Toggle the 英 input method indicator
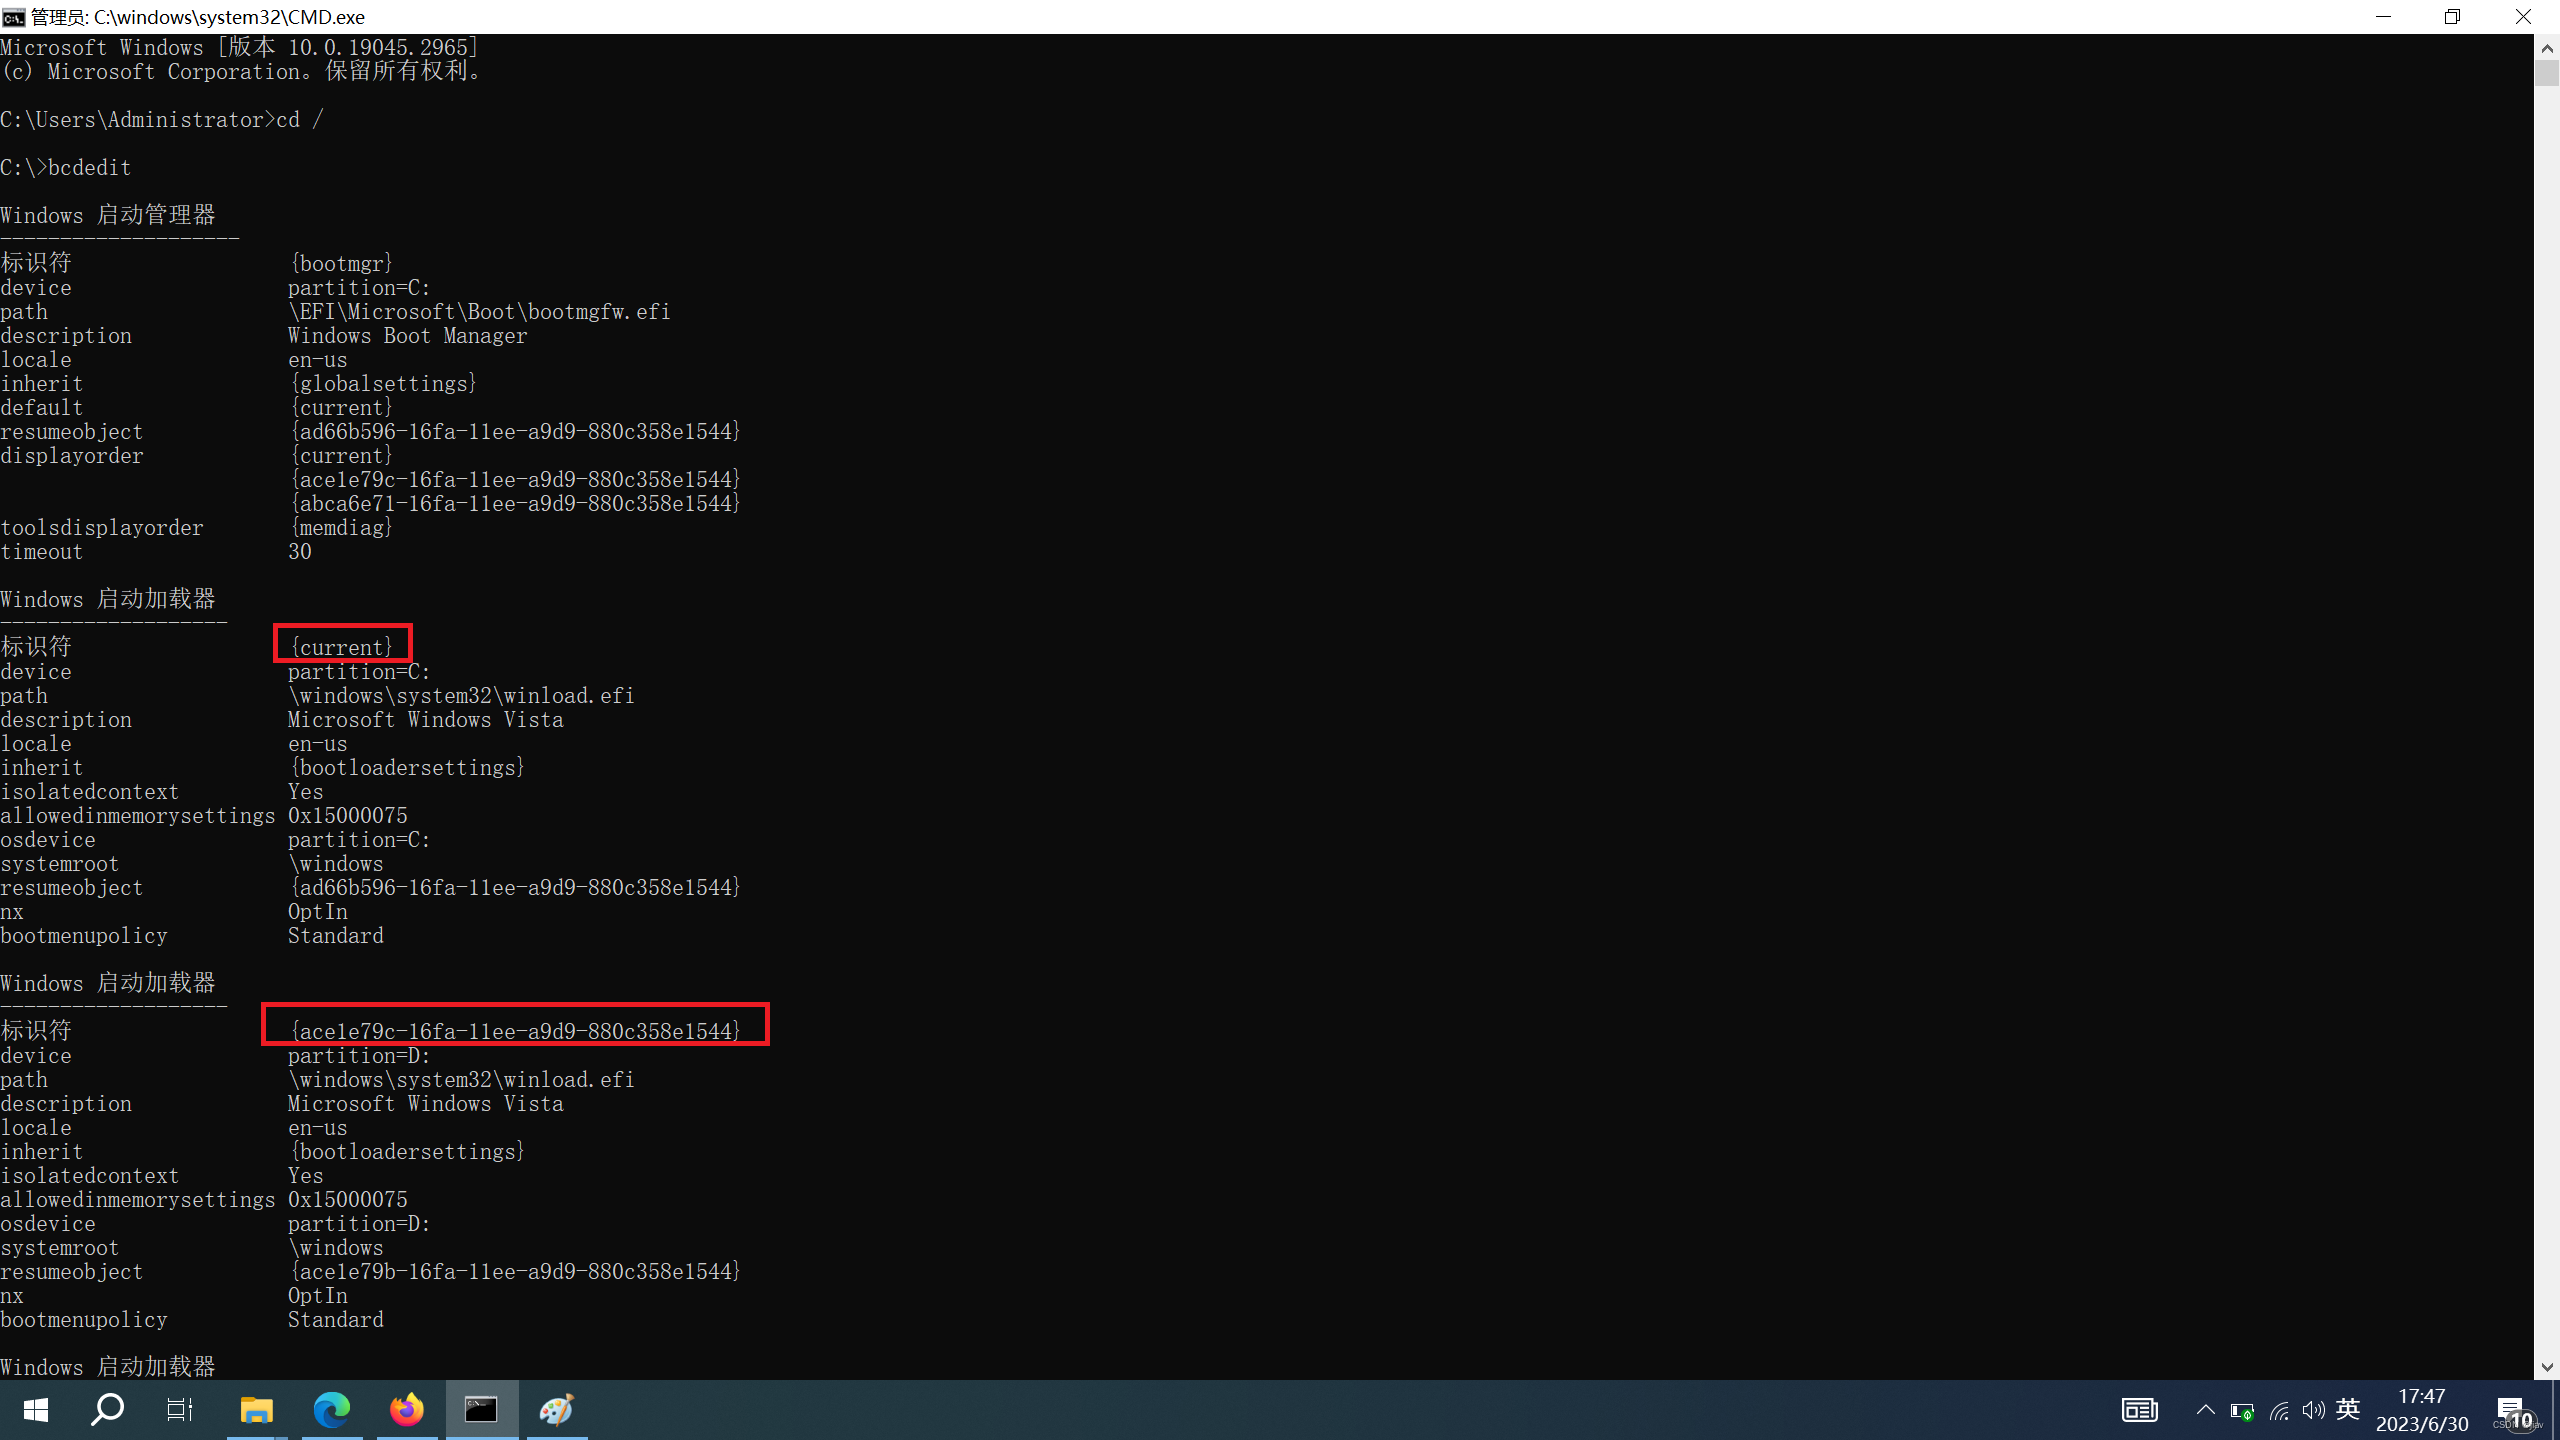Screen dimensions: 2560x1440 (x=2348, y=1410)
